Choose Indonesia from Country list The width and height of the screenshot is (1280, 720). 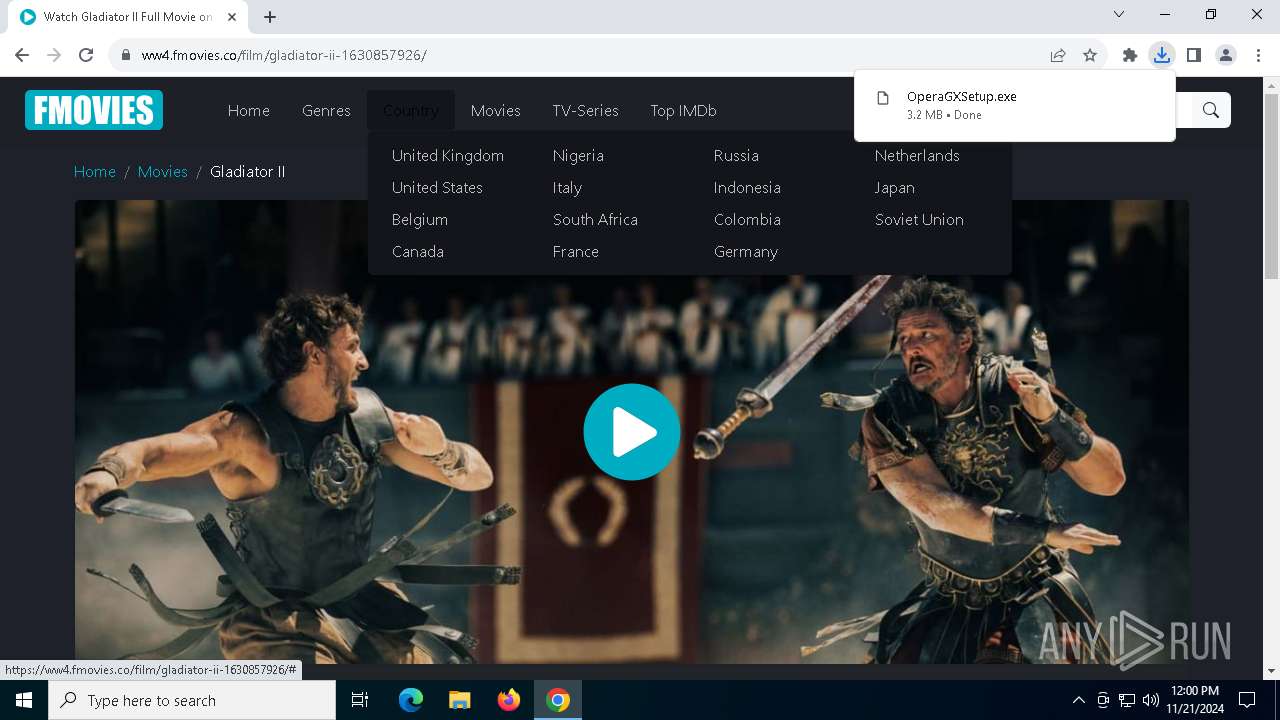coord(747,187)
